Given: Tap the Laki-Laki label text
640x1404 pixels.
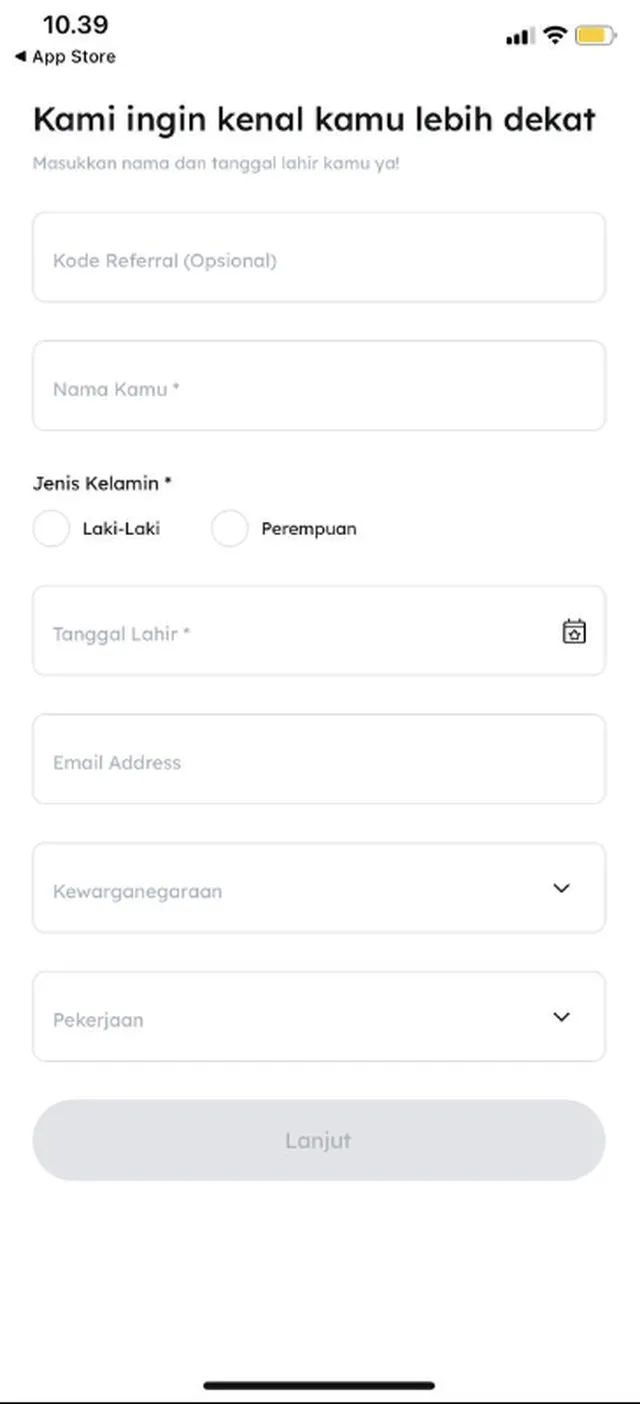Looking at the screenshot, I should pyautogui.click(x=121, y=529).
